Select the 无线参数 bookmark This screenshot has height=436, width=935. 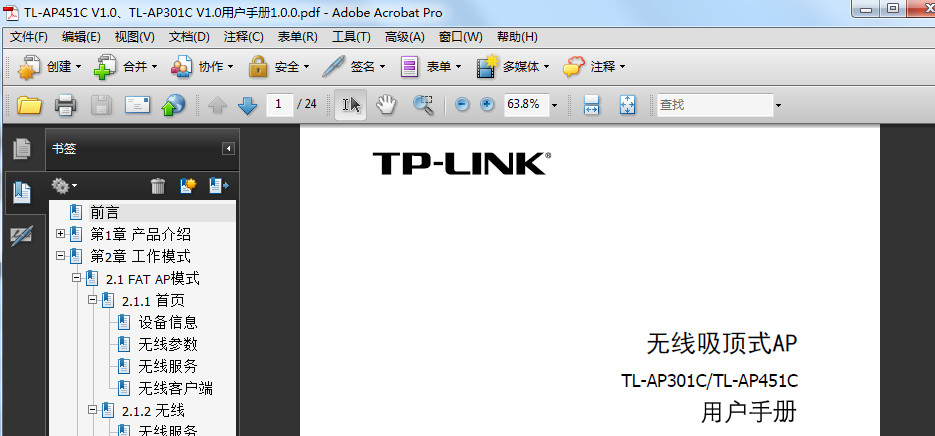[168, 344]
